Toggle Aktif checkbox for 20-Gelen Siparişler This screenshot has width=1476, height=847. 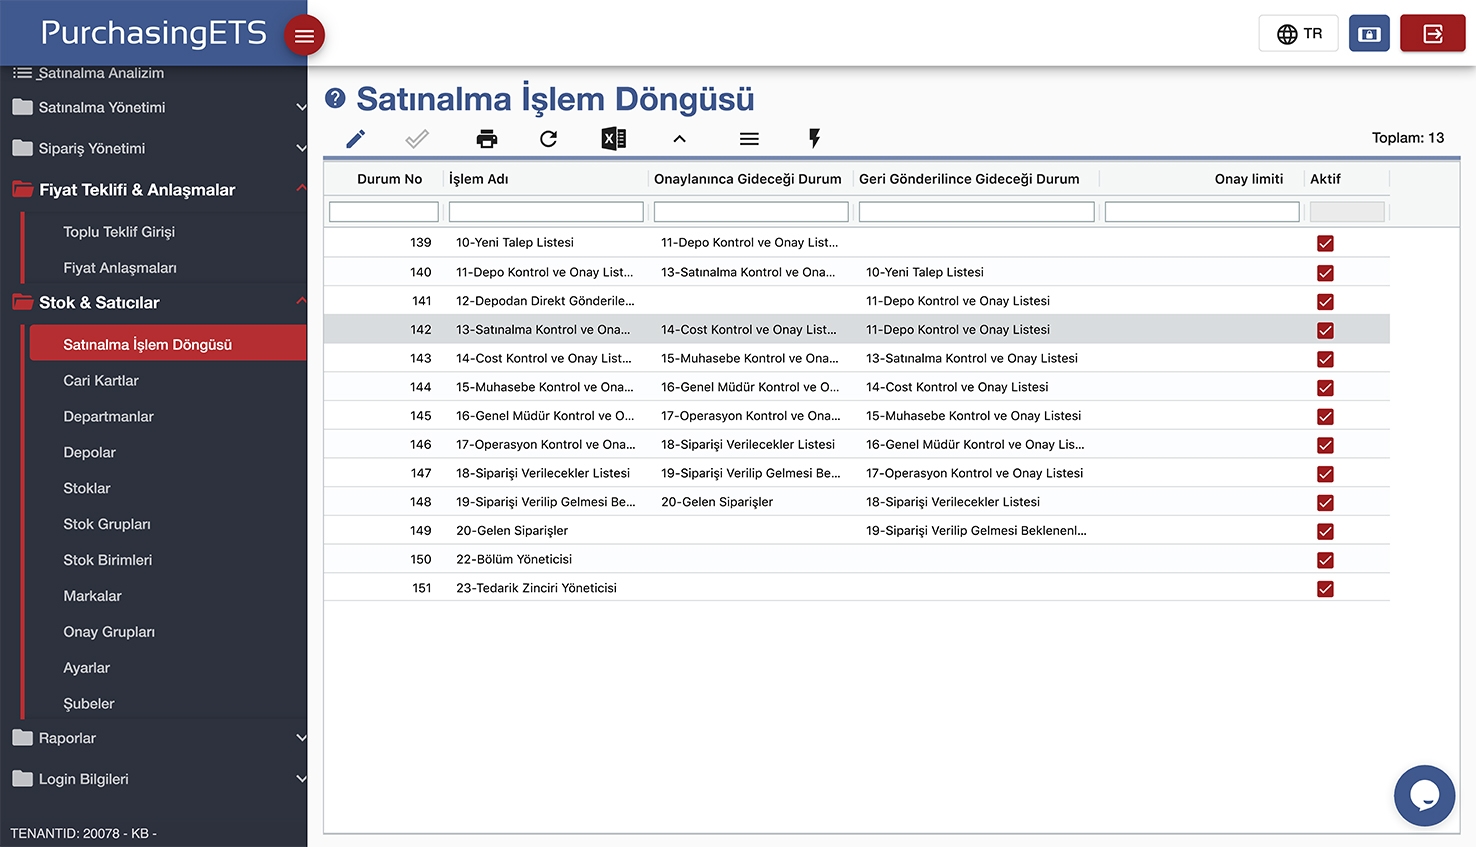click(x=1325, y=531)
